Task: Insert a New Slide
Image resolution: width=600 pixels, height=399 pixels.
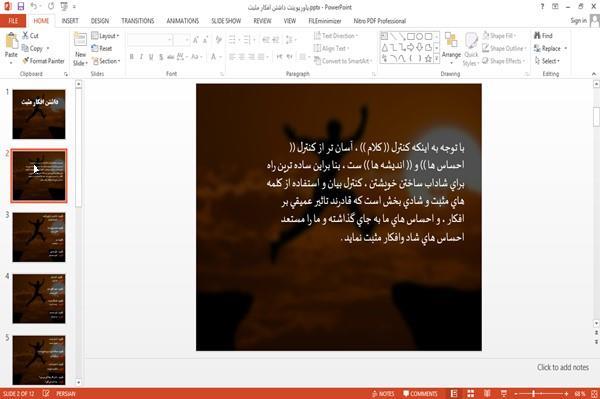Action: [80, 49]
